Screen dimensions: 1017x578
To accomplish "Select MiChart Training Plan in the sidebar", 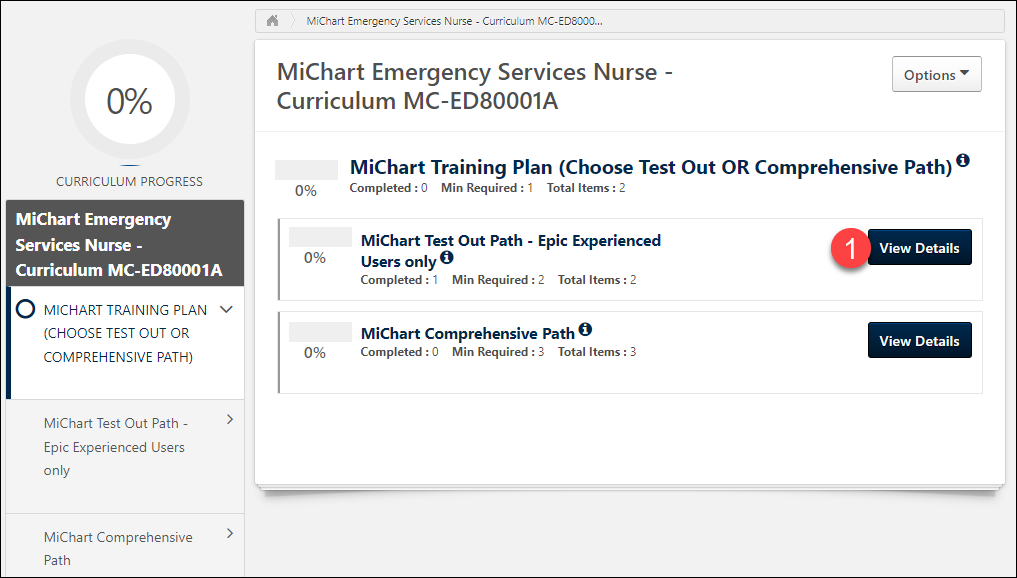I will pos(116,333).
